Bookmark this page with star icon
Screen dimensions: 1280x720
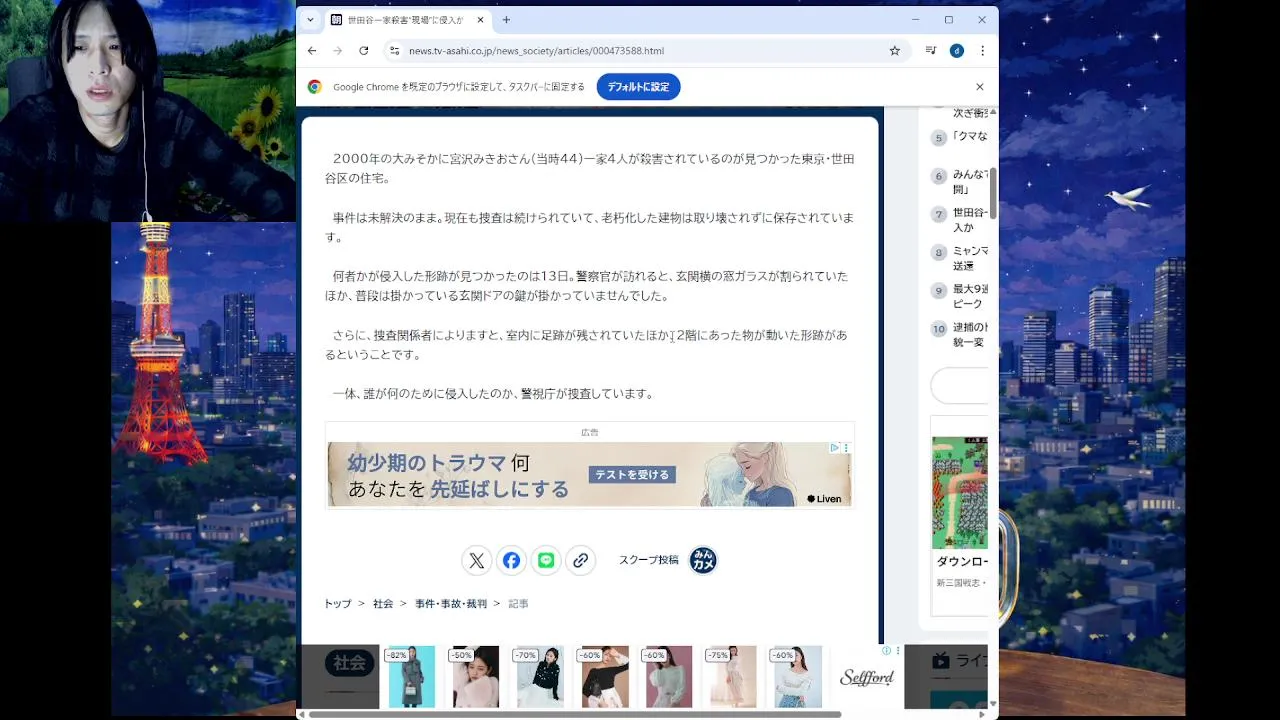[x=895, y=50]
